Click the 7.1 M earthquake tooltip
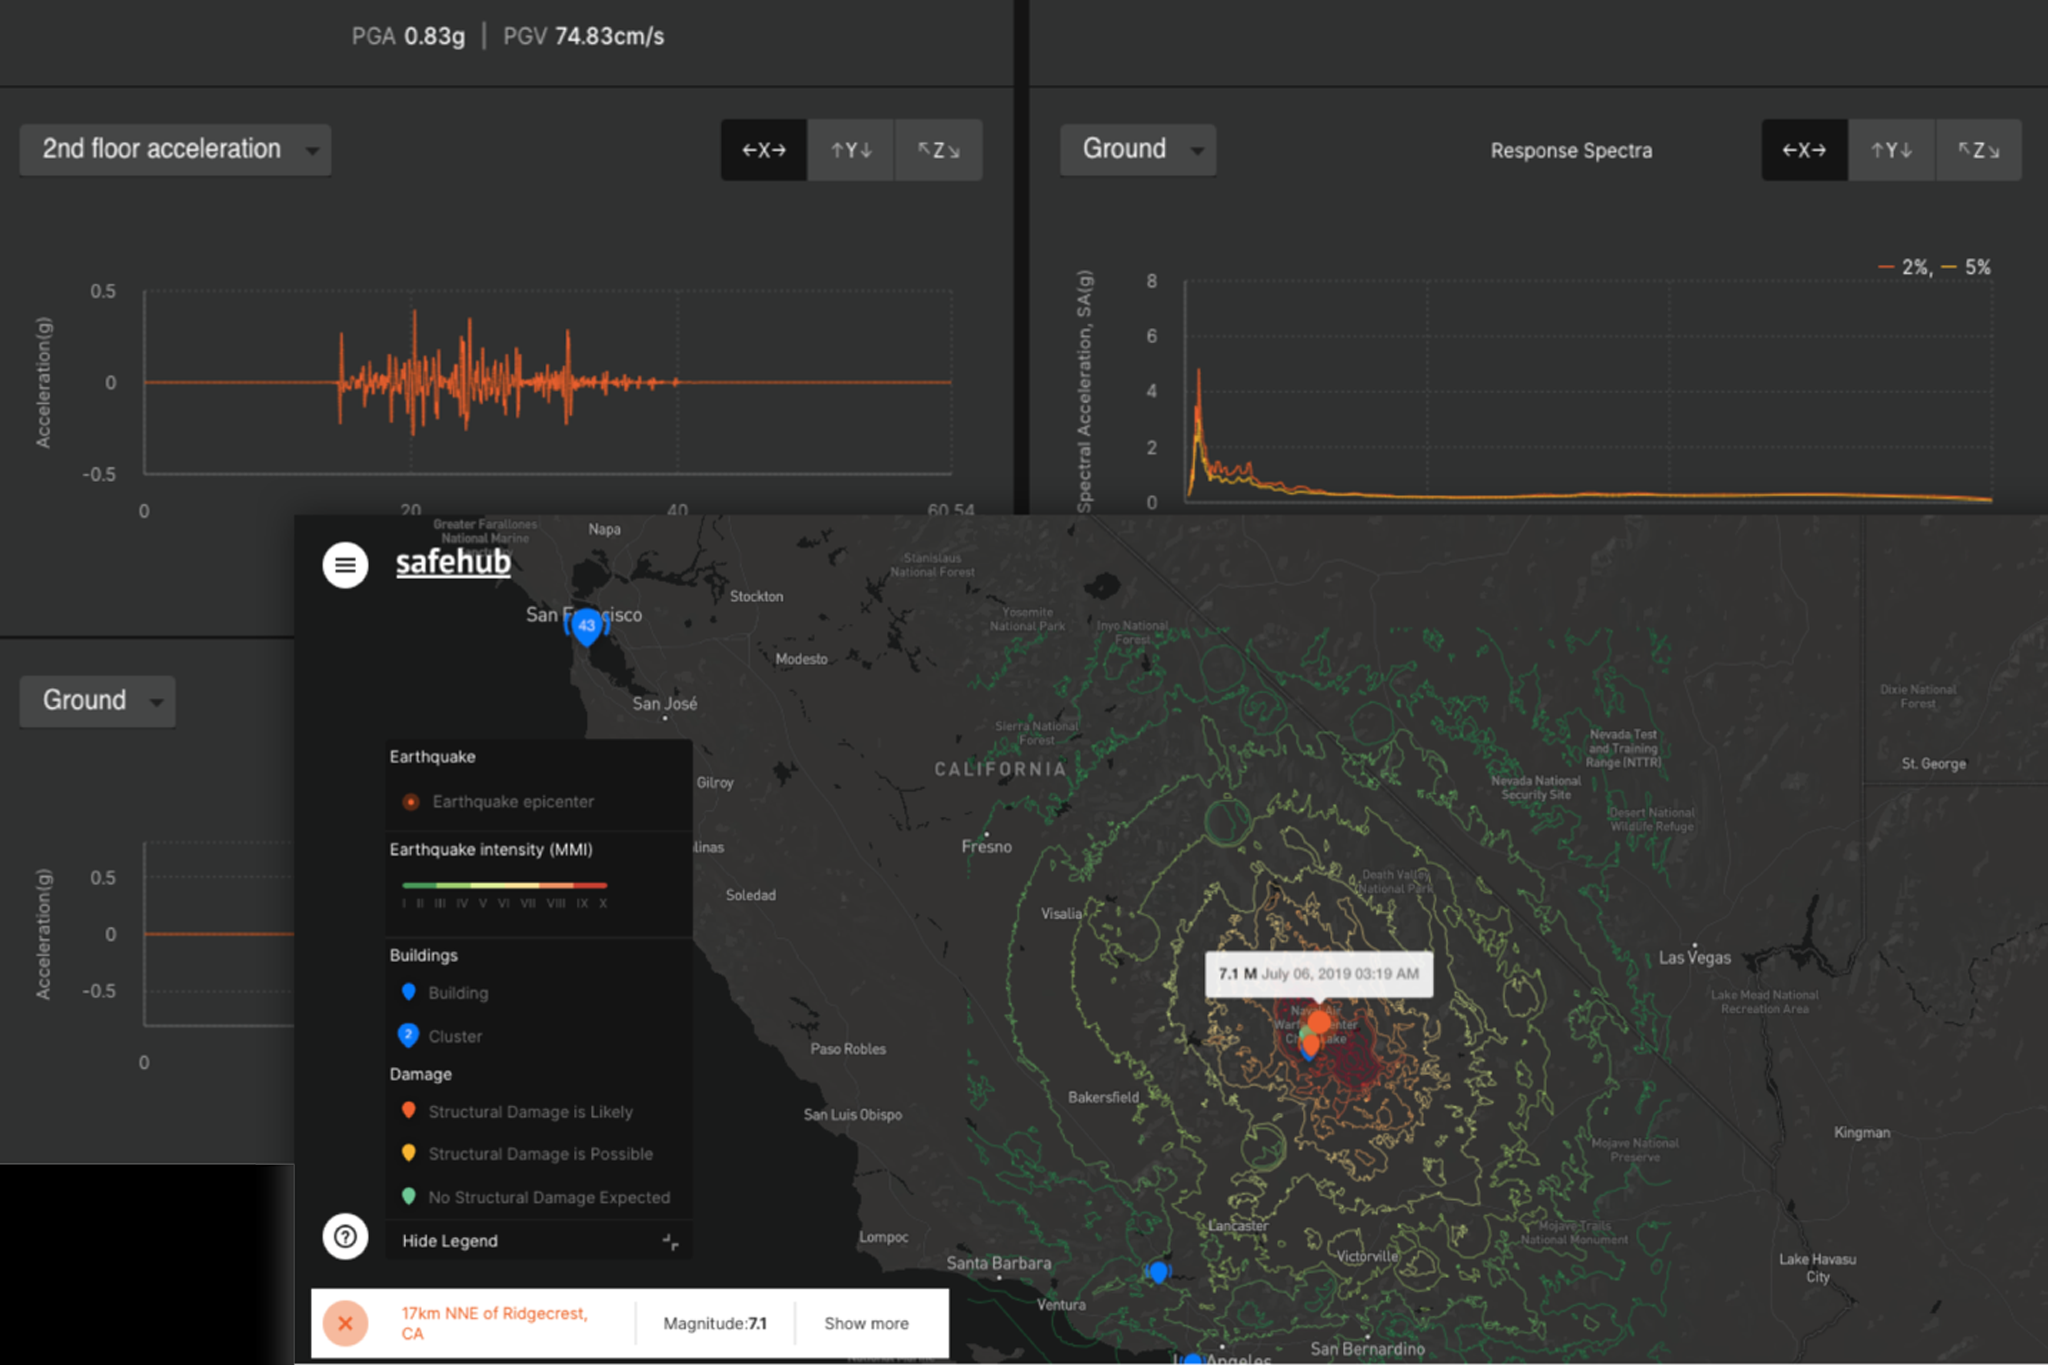This screenshot has width=2048, height=1365. tap(1318, 973)
